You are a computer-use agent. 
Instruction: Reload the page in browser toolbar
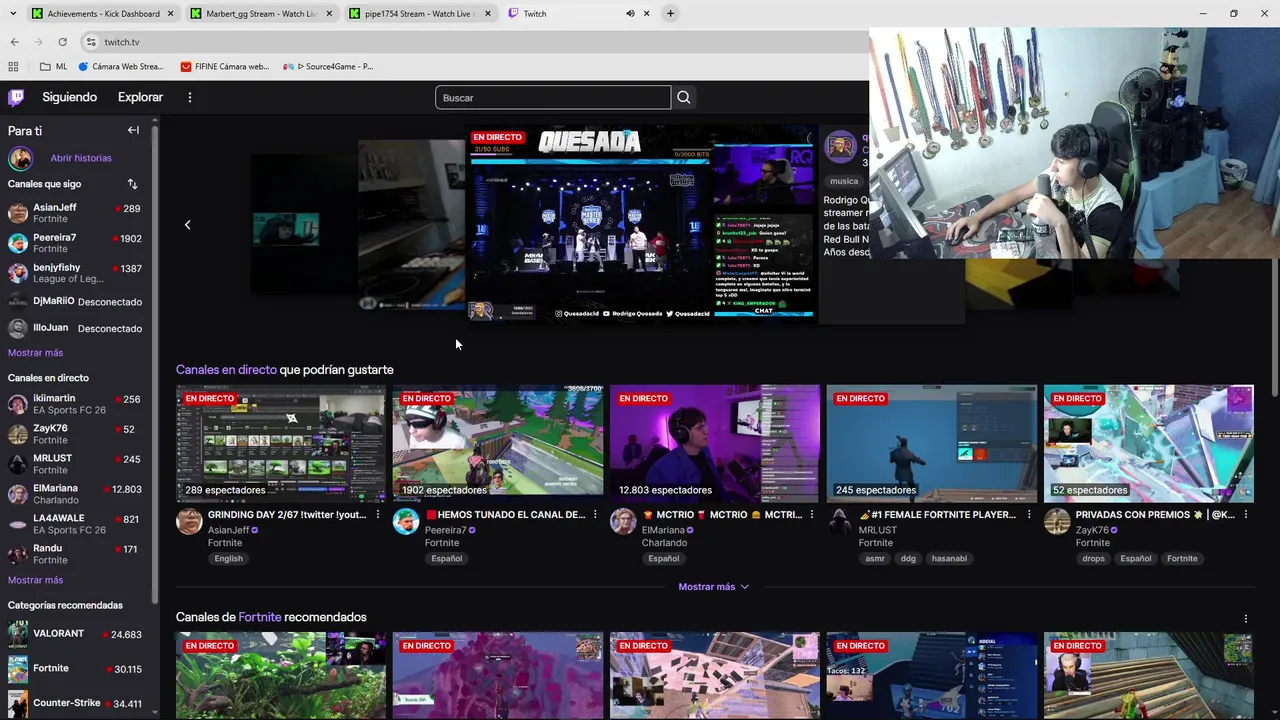(62, 42)
